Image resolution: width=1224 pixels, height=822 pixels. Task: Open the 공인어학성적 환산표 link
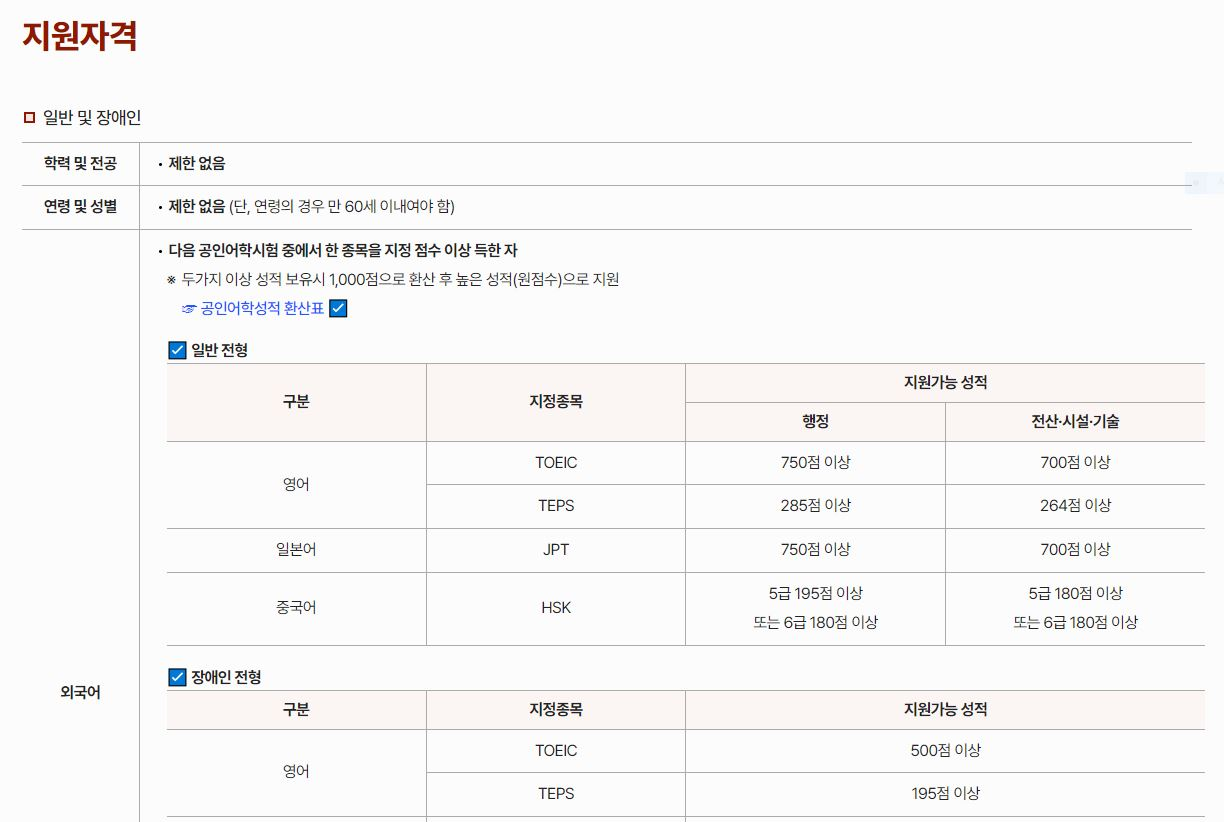coord(263,308)
